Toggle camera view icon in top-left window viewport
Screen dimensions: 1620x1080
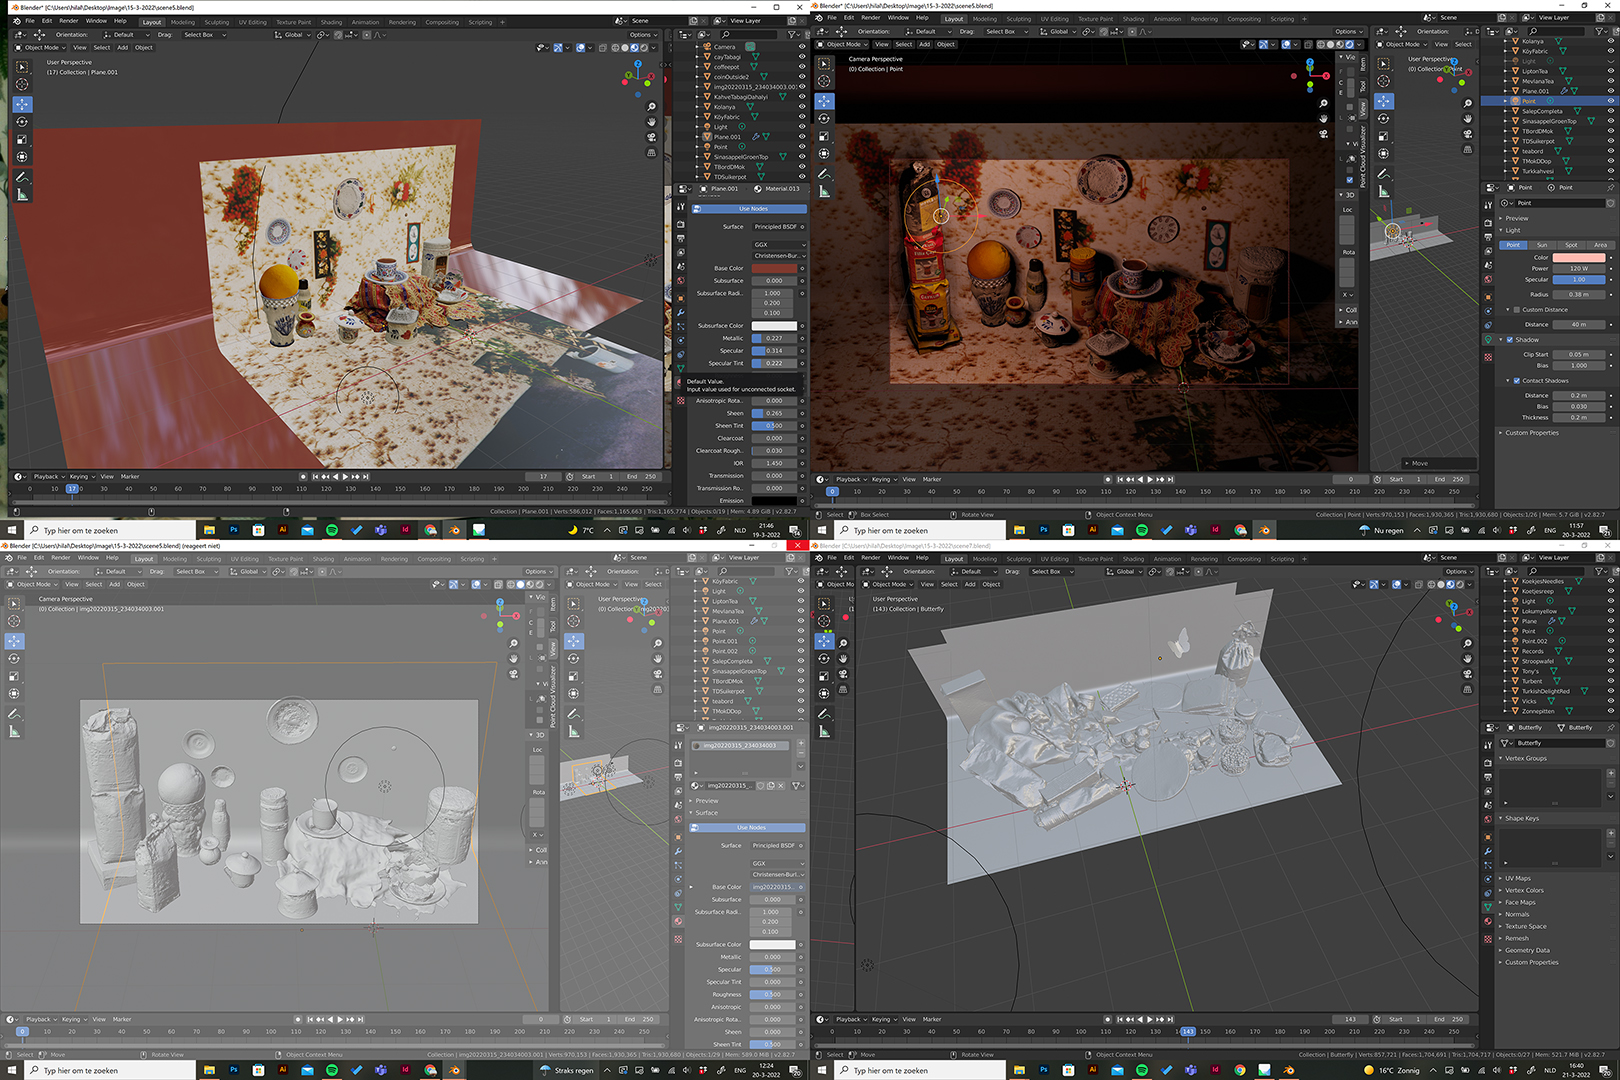pos(651,137)
